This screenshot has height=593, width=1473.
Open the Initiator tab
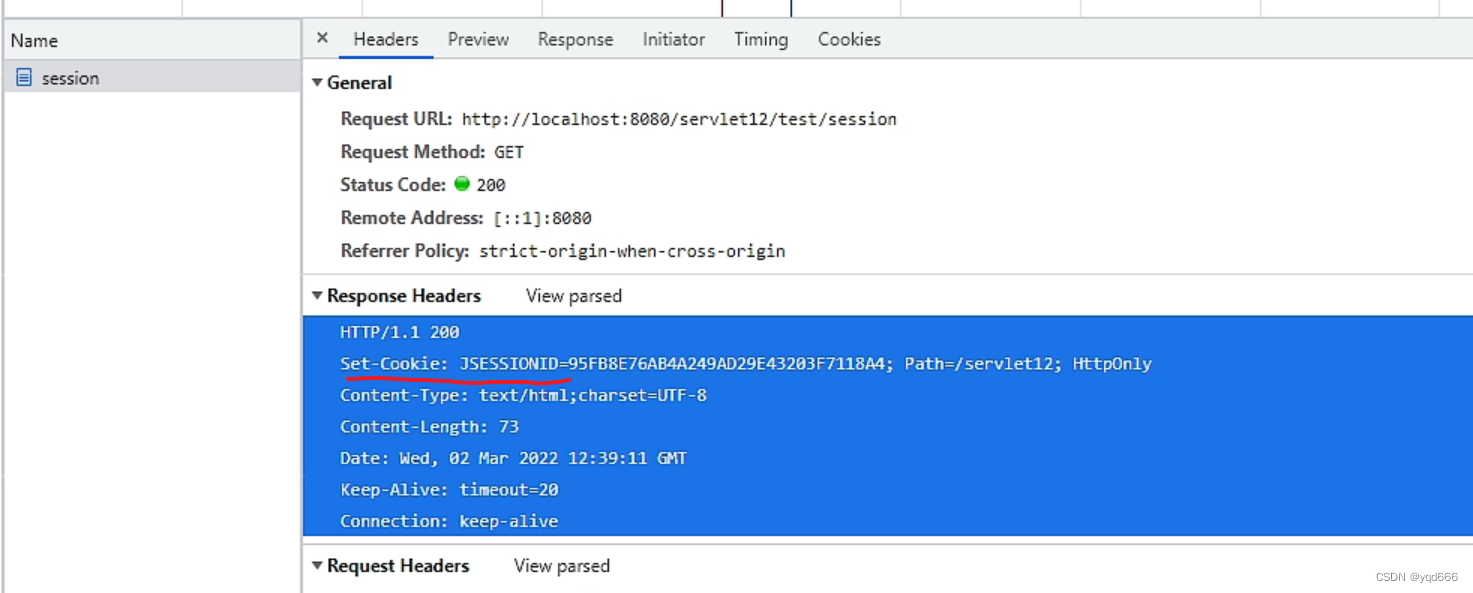point(673,39)
